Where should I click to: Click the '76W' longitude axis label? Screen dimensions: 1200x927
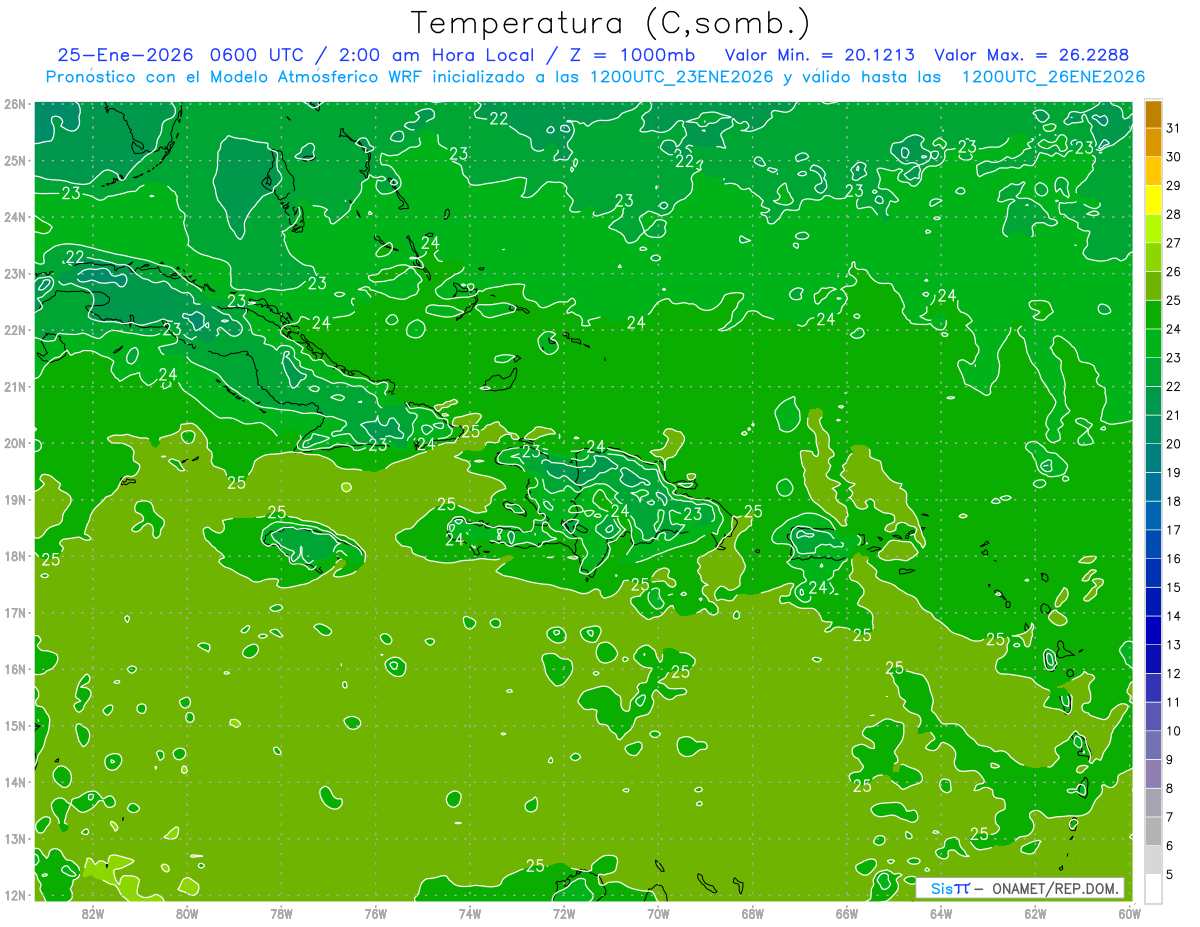(376, 913)
